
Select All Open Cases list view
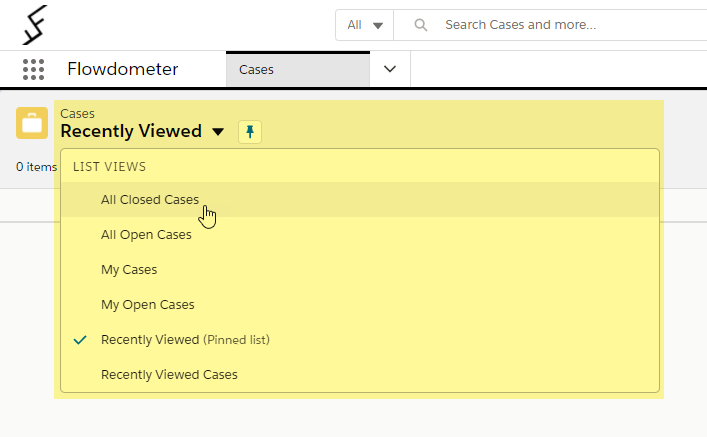pyautogui.click(x=360, y=235)
